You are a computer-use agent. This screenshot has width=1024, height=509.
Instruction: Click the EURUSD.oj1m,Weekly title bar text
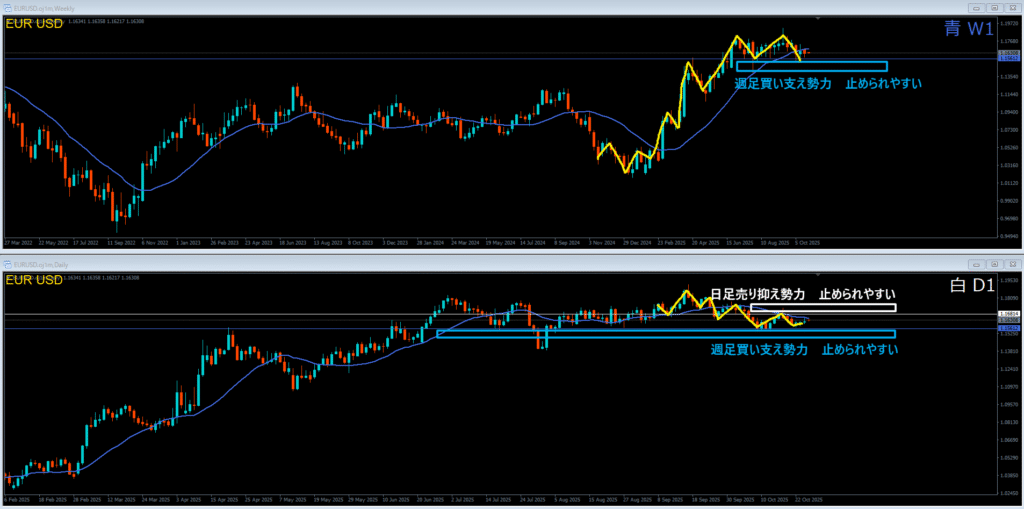[42, 8]
